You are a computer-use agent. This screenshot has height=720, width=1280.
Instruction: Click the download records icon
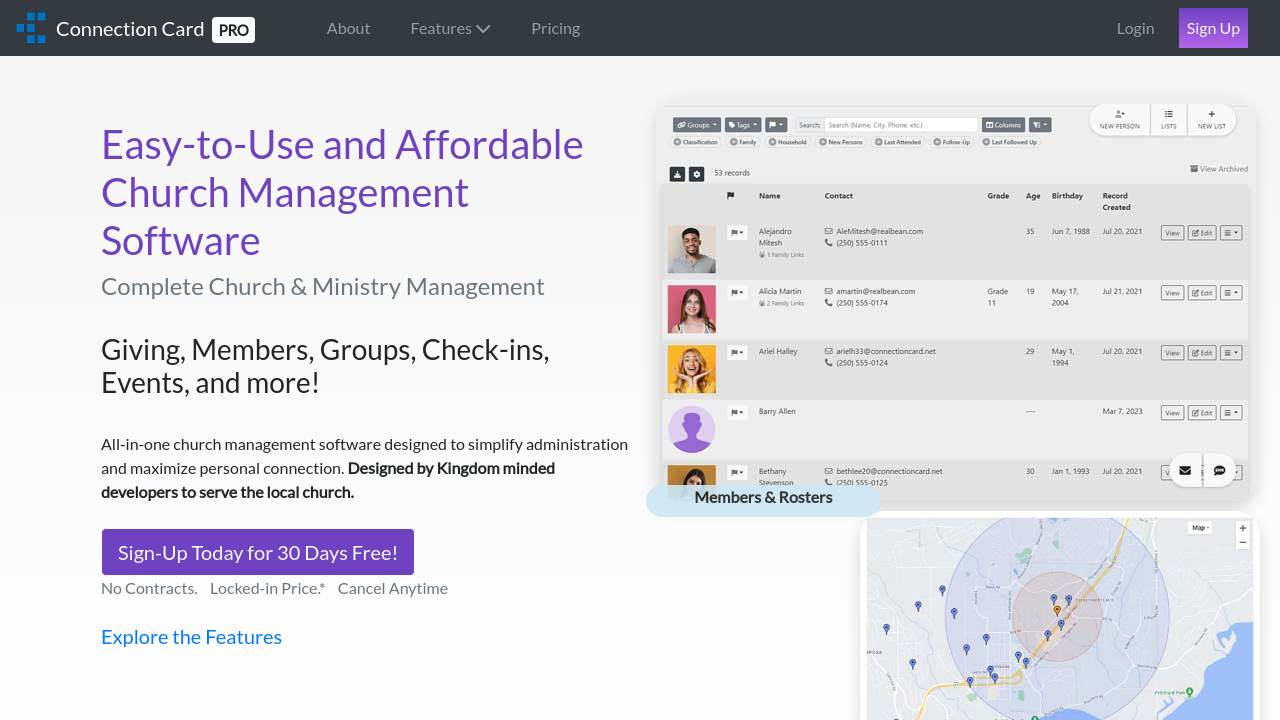[677, 174]
